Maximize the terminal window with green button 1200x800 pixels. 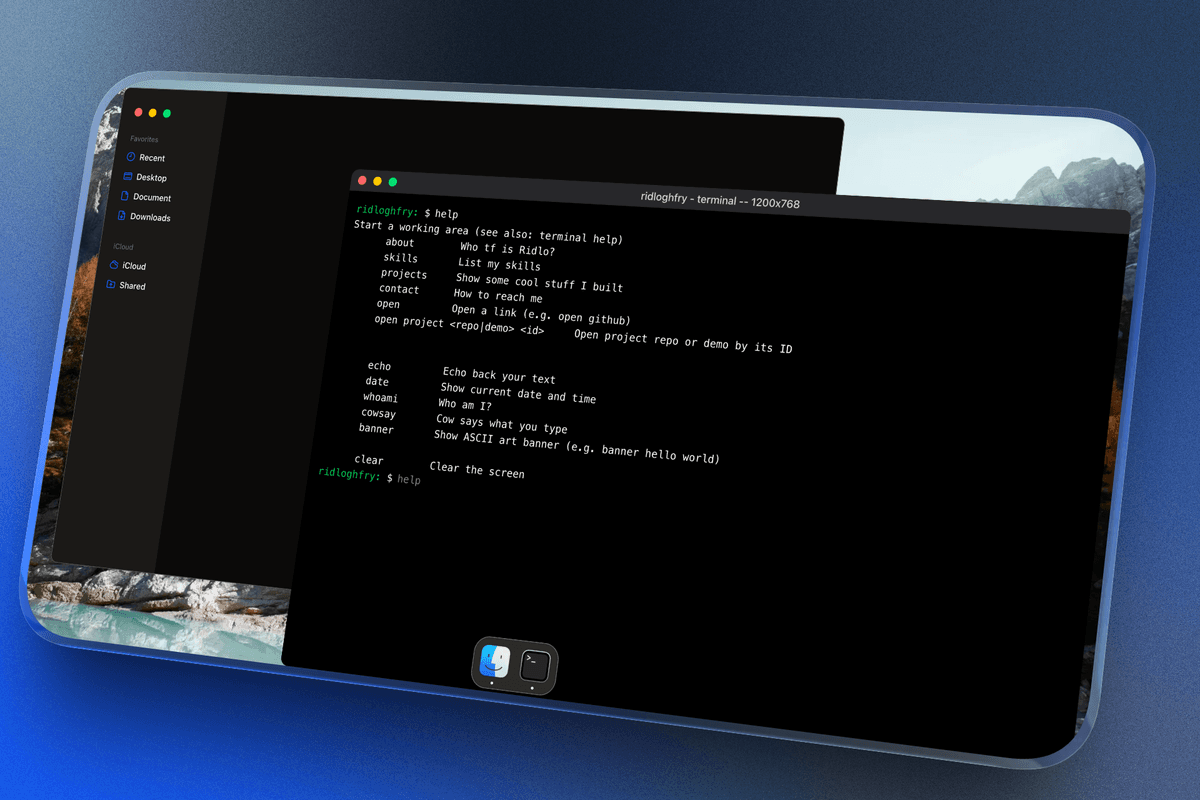pos(393,182)
